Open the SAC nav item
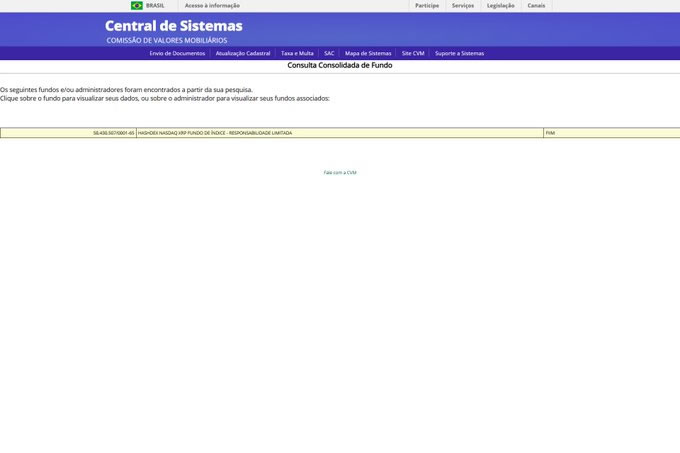This screenshot has height=453, width=680. [329, 53]
